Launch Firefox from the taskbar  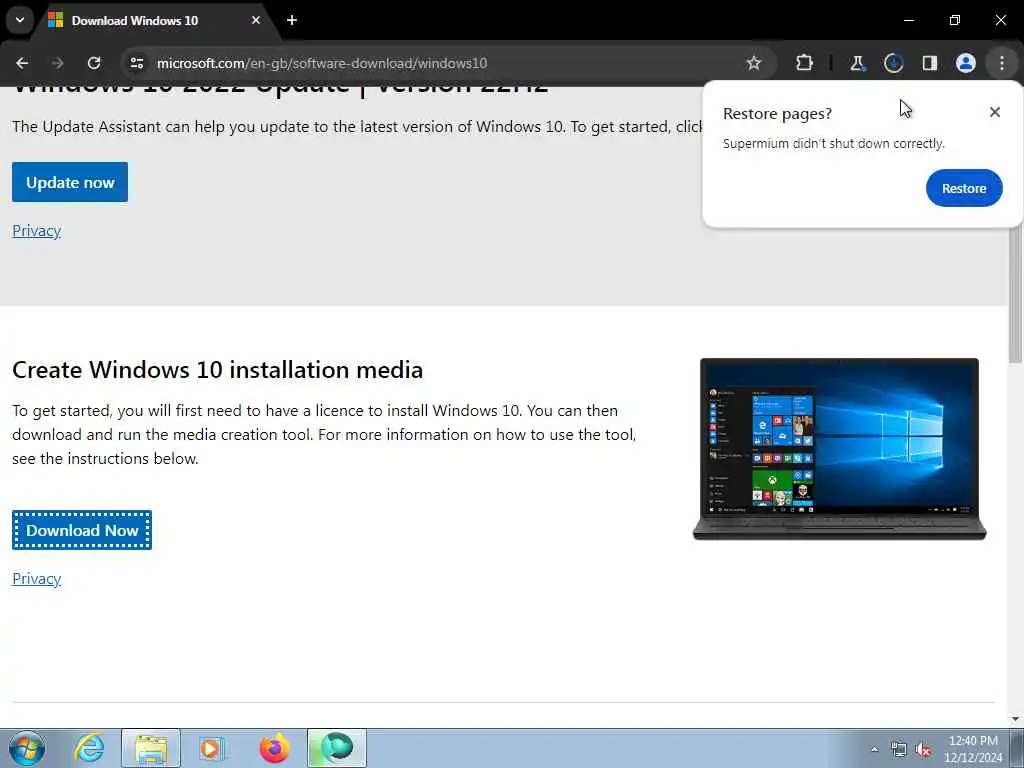[274, 748]
